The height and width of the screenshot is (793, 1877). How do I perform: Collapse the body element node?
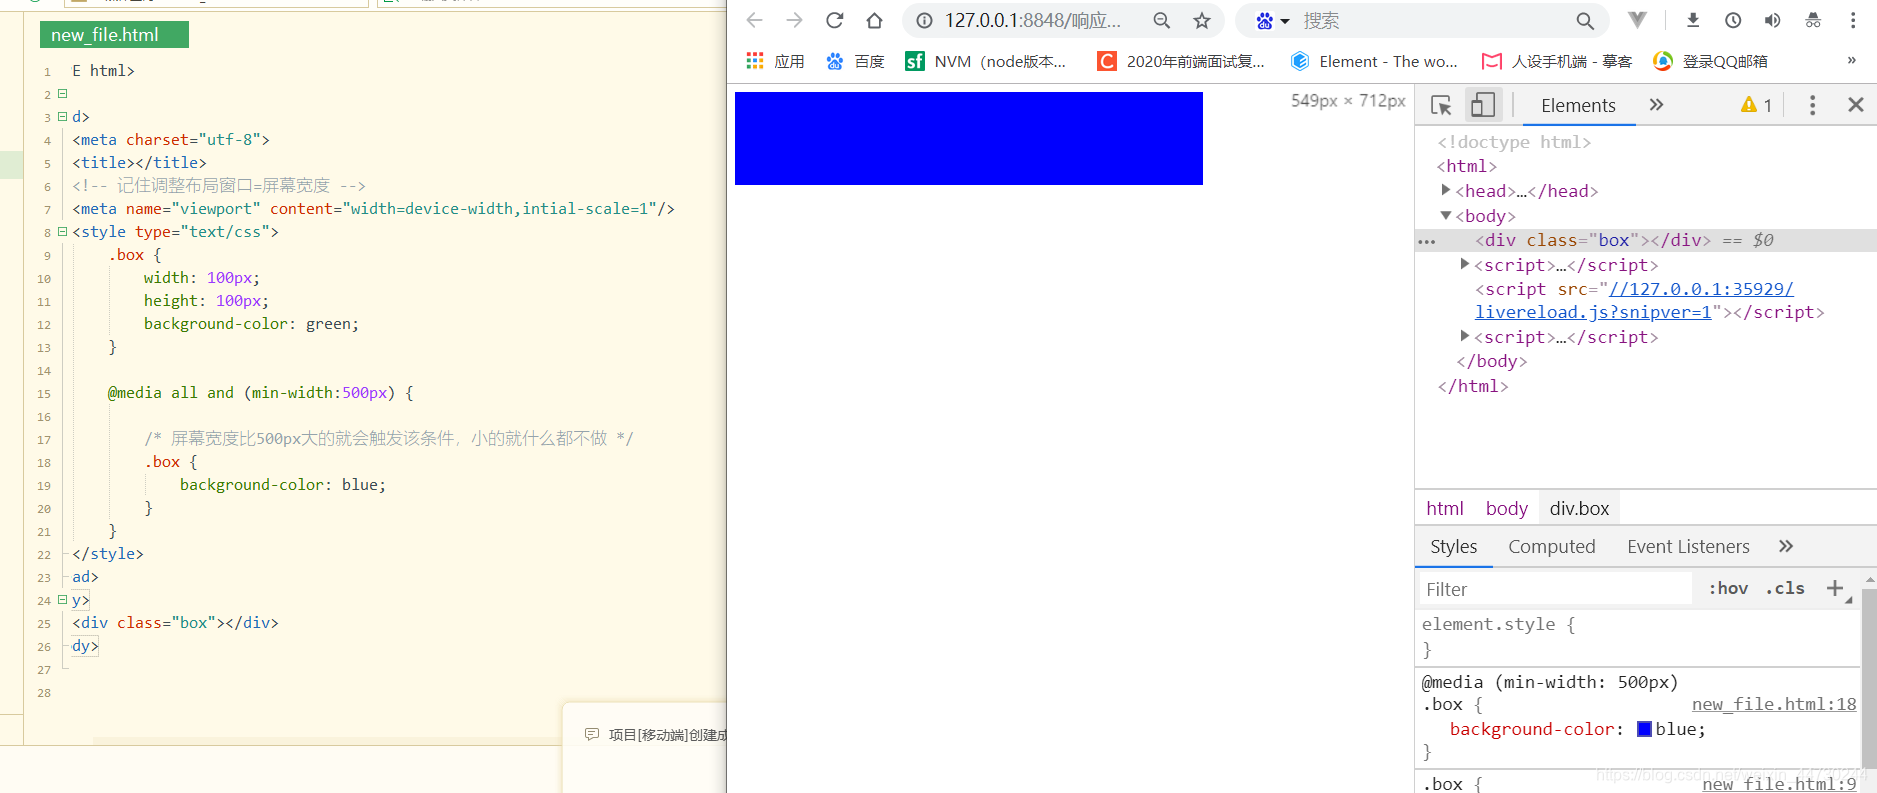1445,215
